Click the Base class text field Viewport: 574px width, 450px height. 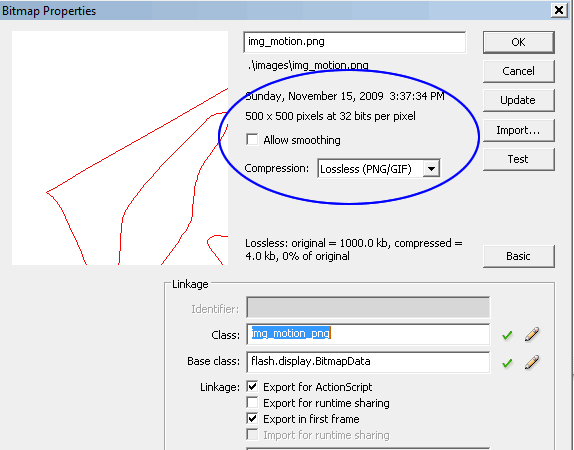pyautogui.click(x=368, y=362)
